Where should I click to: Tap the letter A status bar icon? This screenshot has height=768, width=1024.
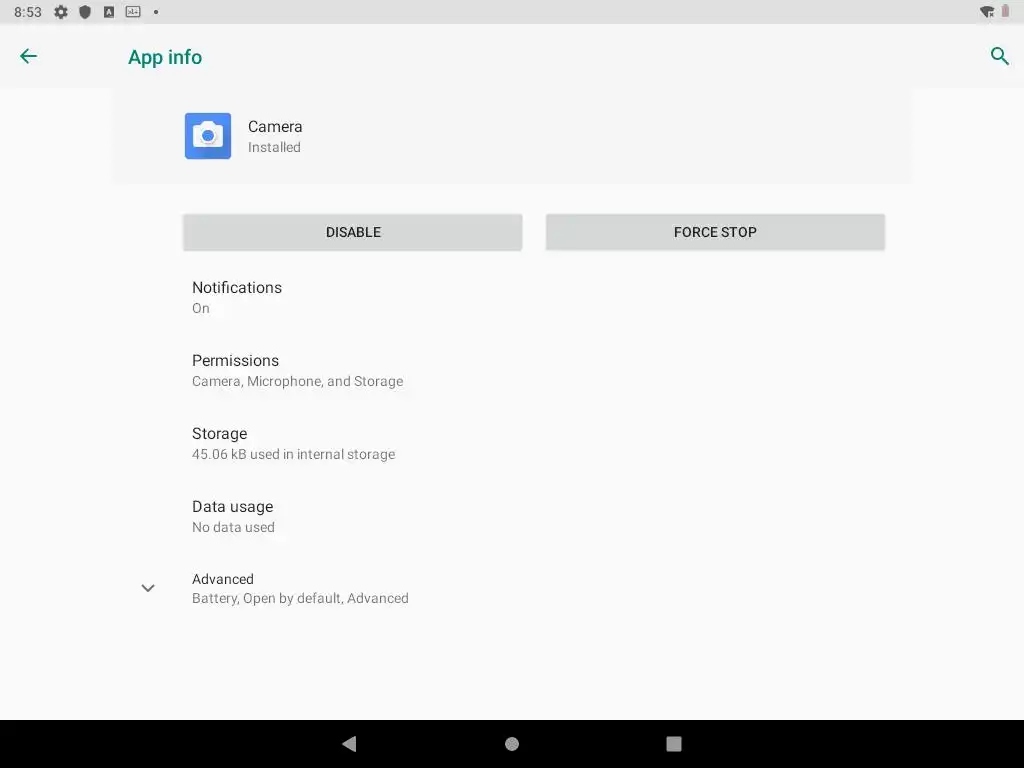coord(109,12)
